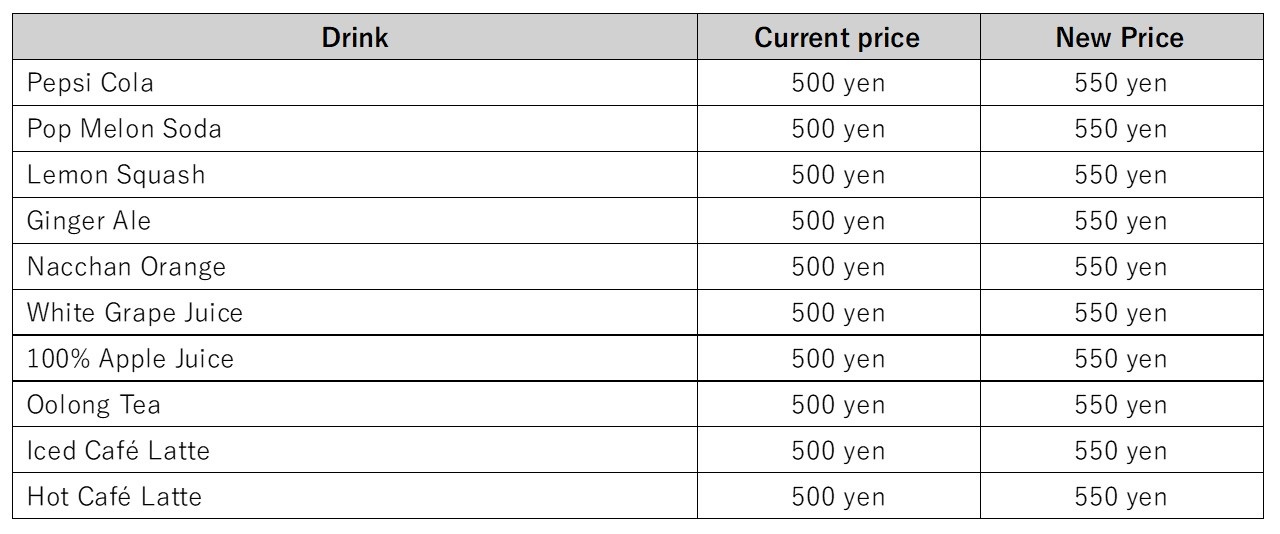Click the Hot Café Latte cell
The image size is (1280, 534).
(114, 497)
